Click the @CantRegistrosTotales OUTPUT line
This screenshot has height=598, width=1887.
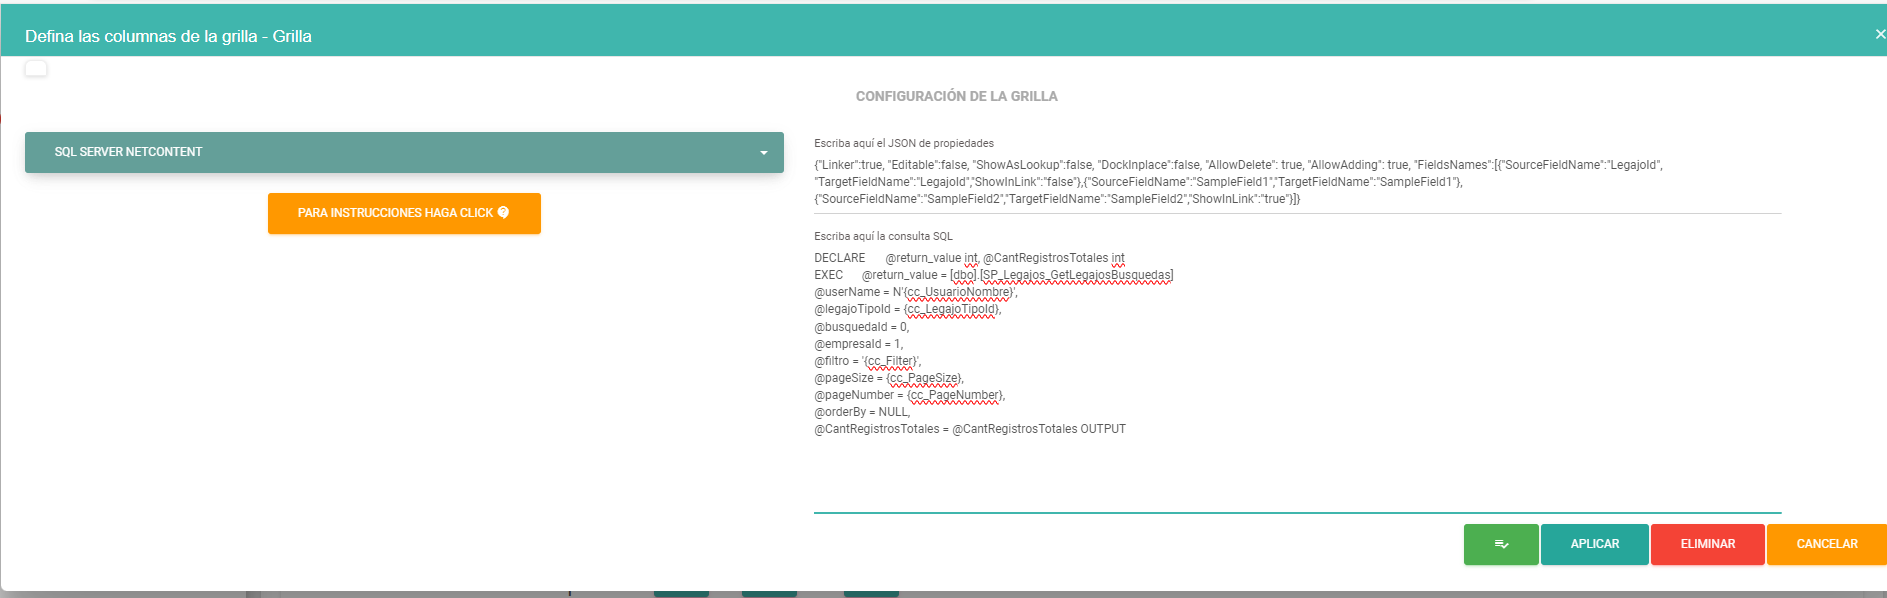click(970, 429)
